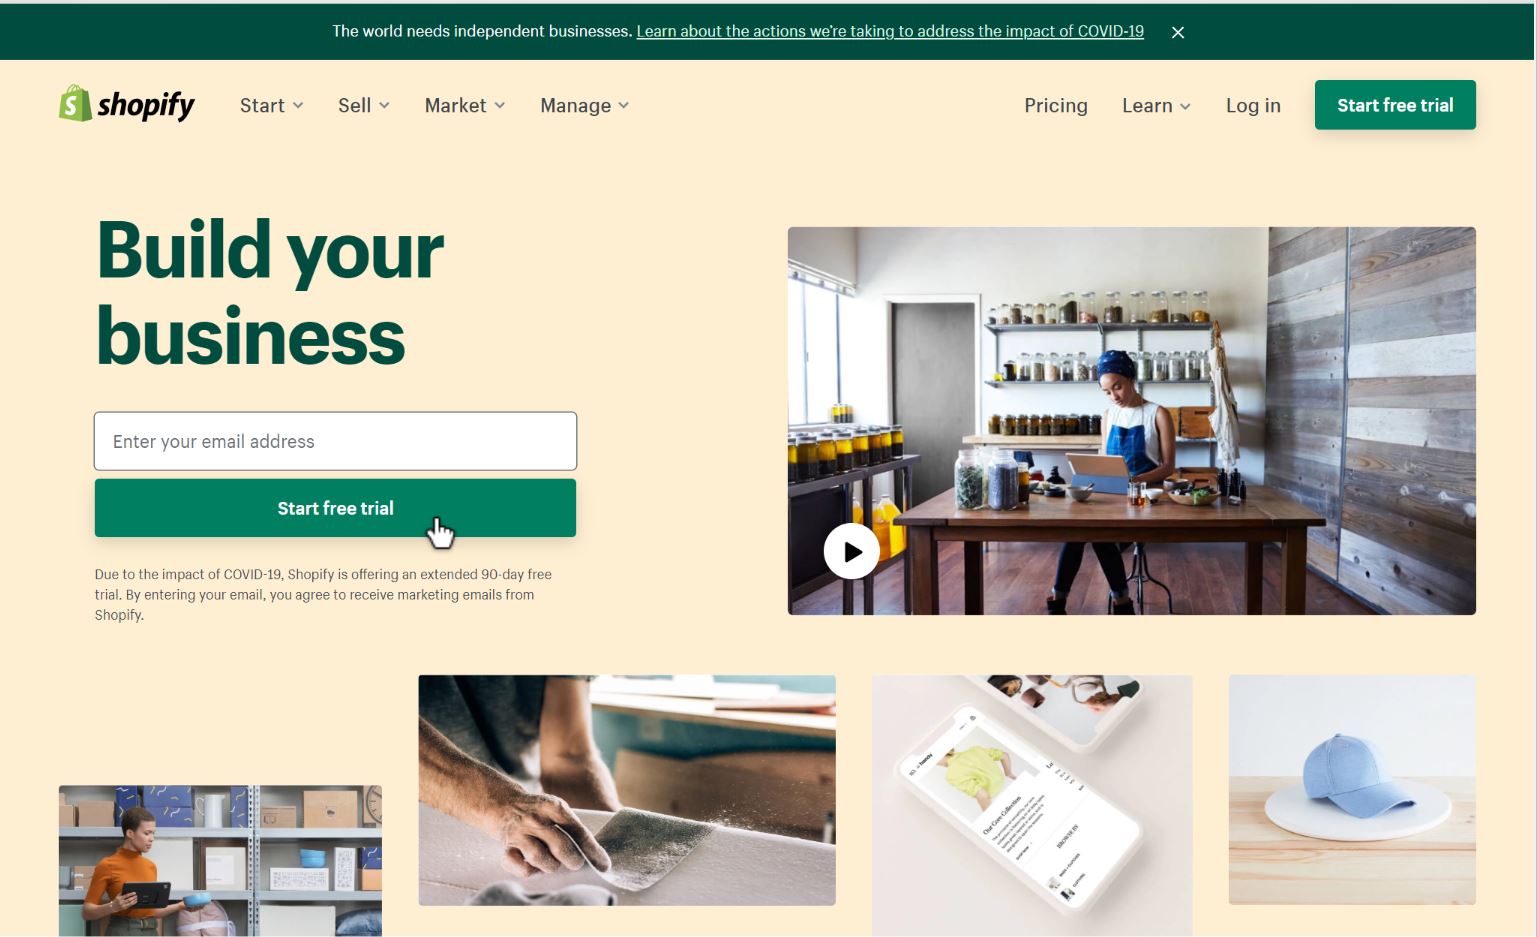Click the woman at workshop table video thumbnail
This screenshot has height=937, width=1537.
(1132, 421)
